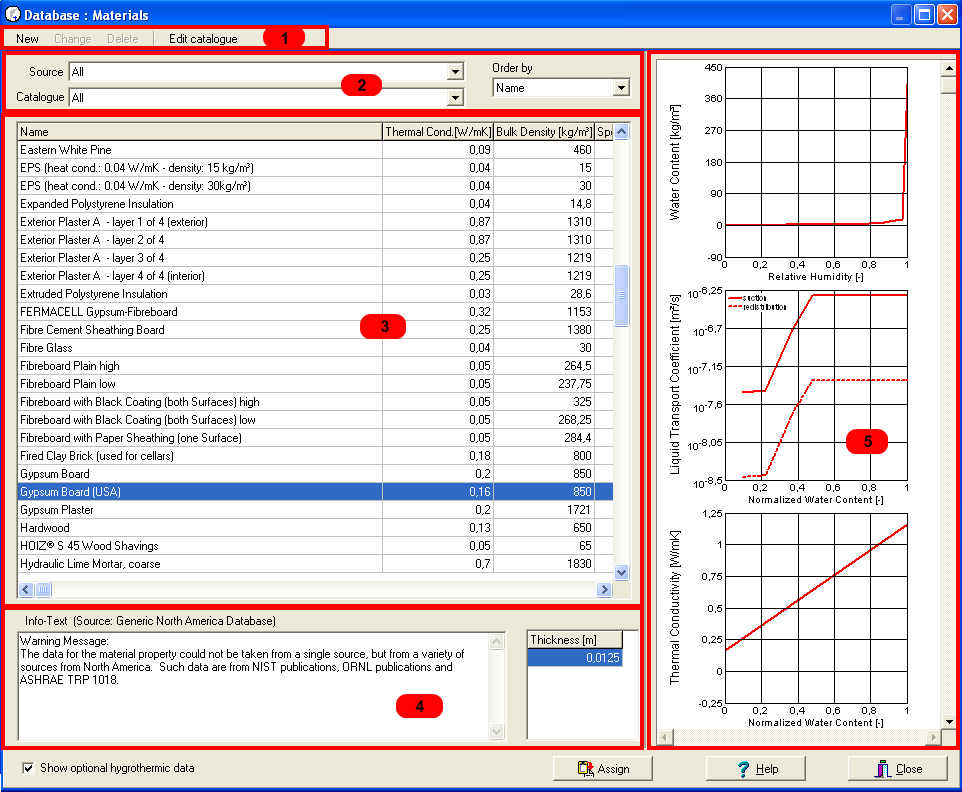
Task: Open the Order by dropdown
Action: pyautogui.click(x=621, y=88)
